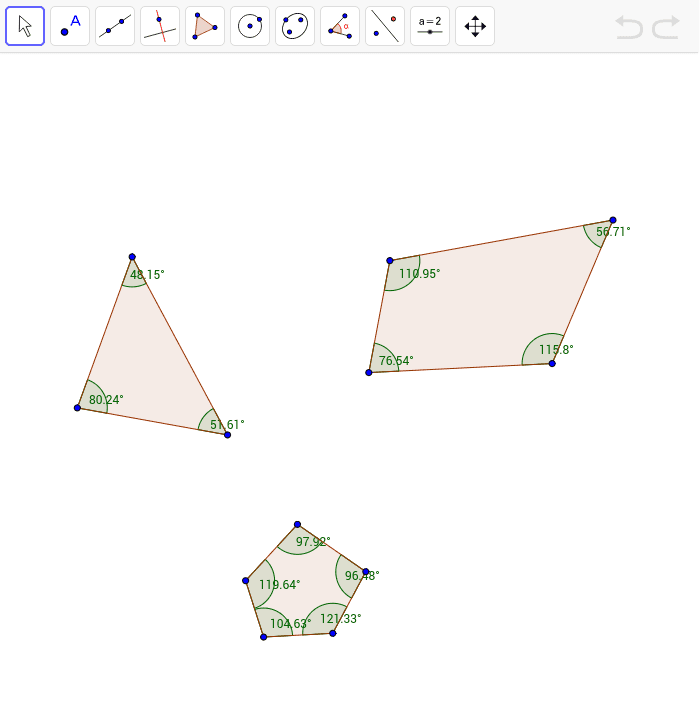Choose the Line through two points tool
The image size is (700, 711).
pos(115,26)
